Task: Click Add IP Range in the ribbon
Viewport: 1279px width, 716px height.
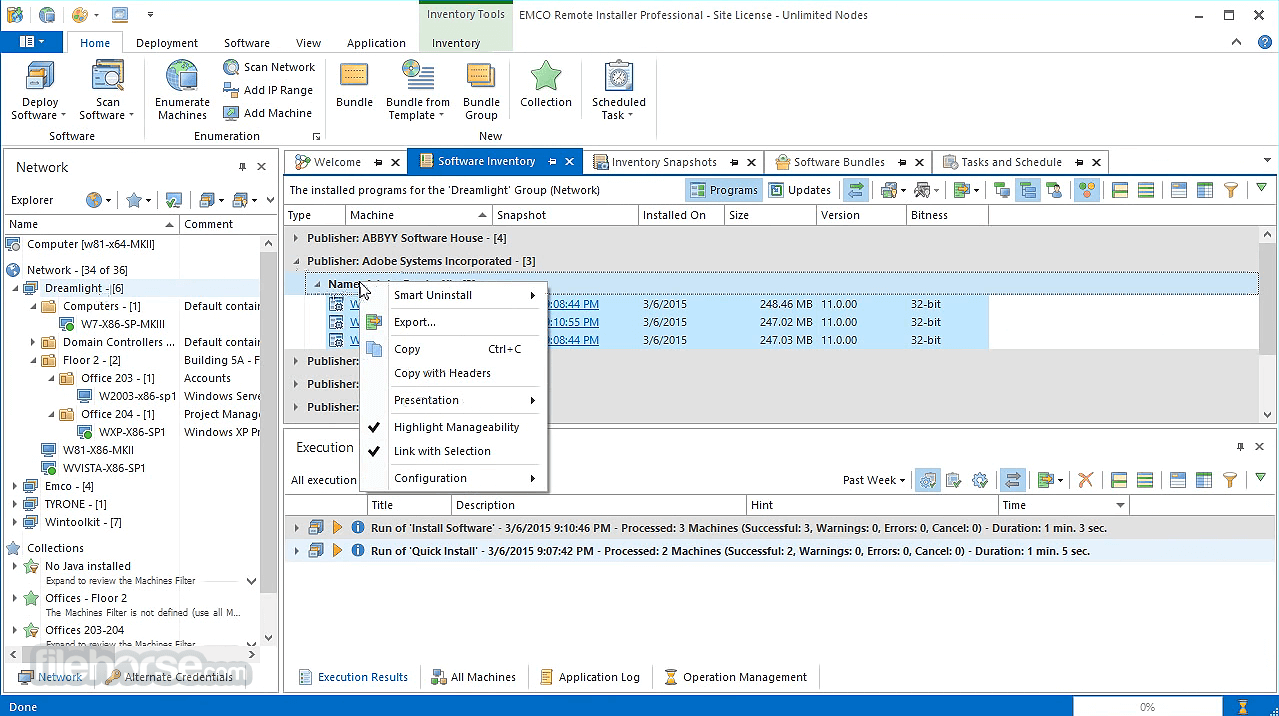Action: click(x=268, y=90)
